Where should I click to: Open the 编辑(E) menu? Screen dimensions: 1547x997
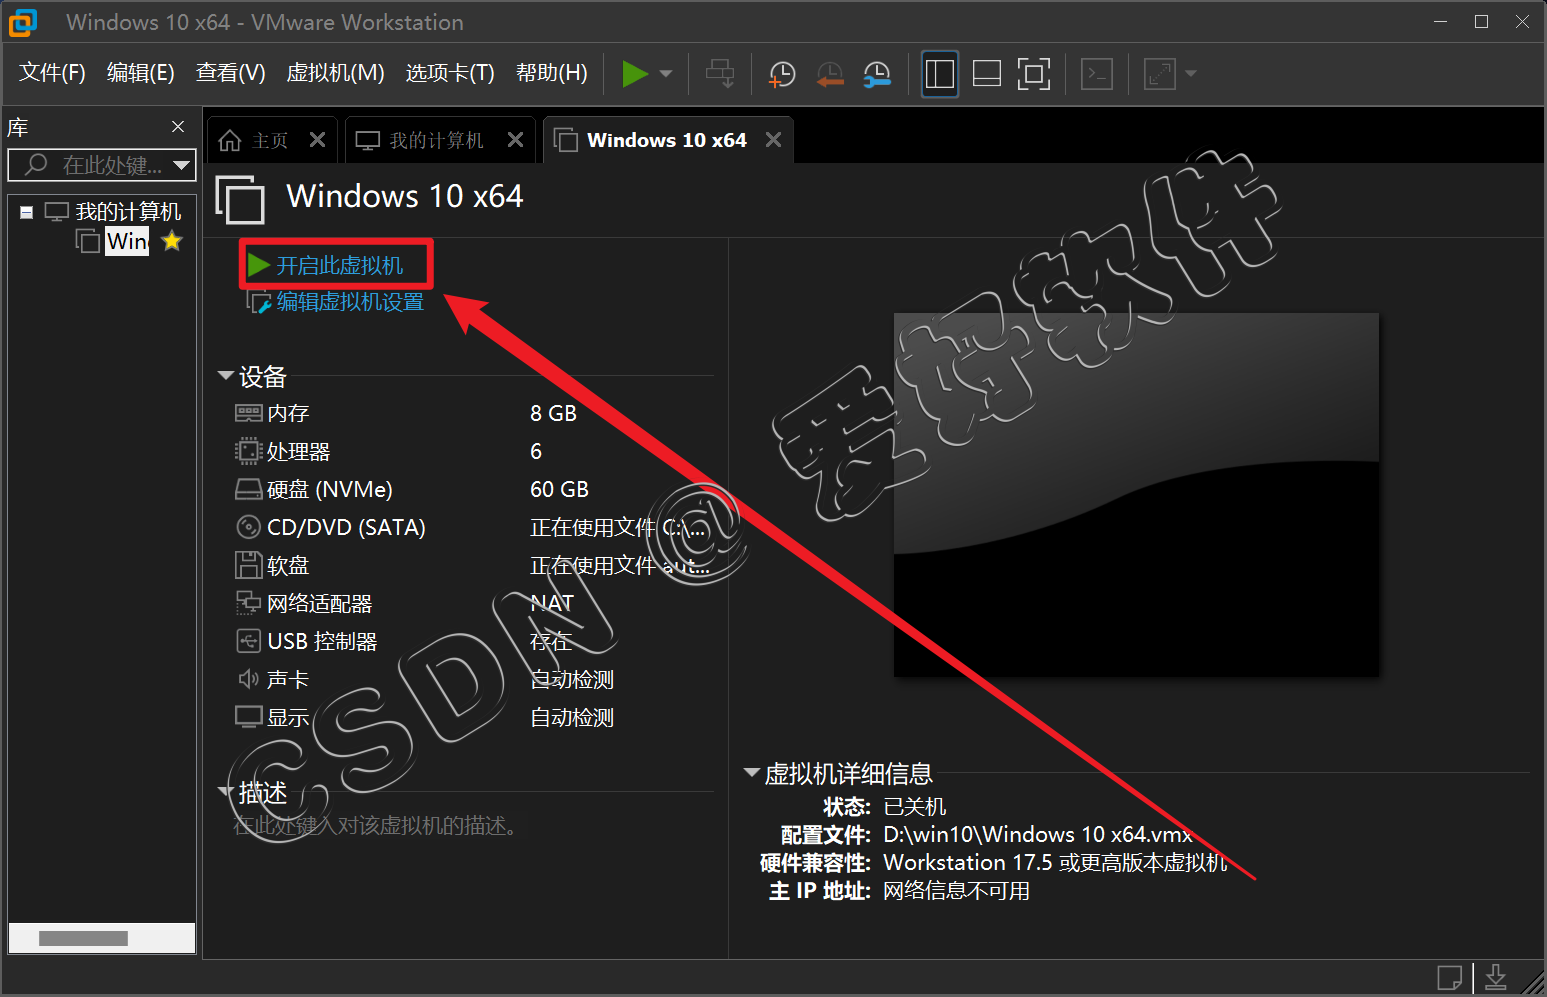pos(141,73)
